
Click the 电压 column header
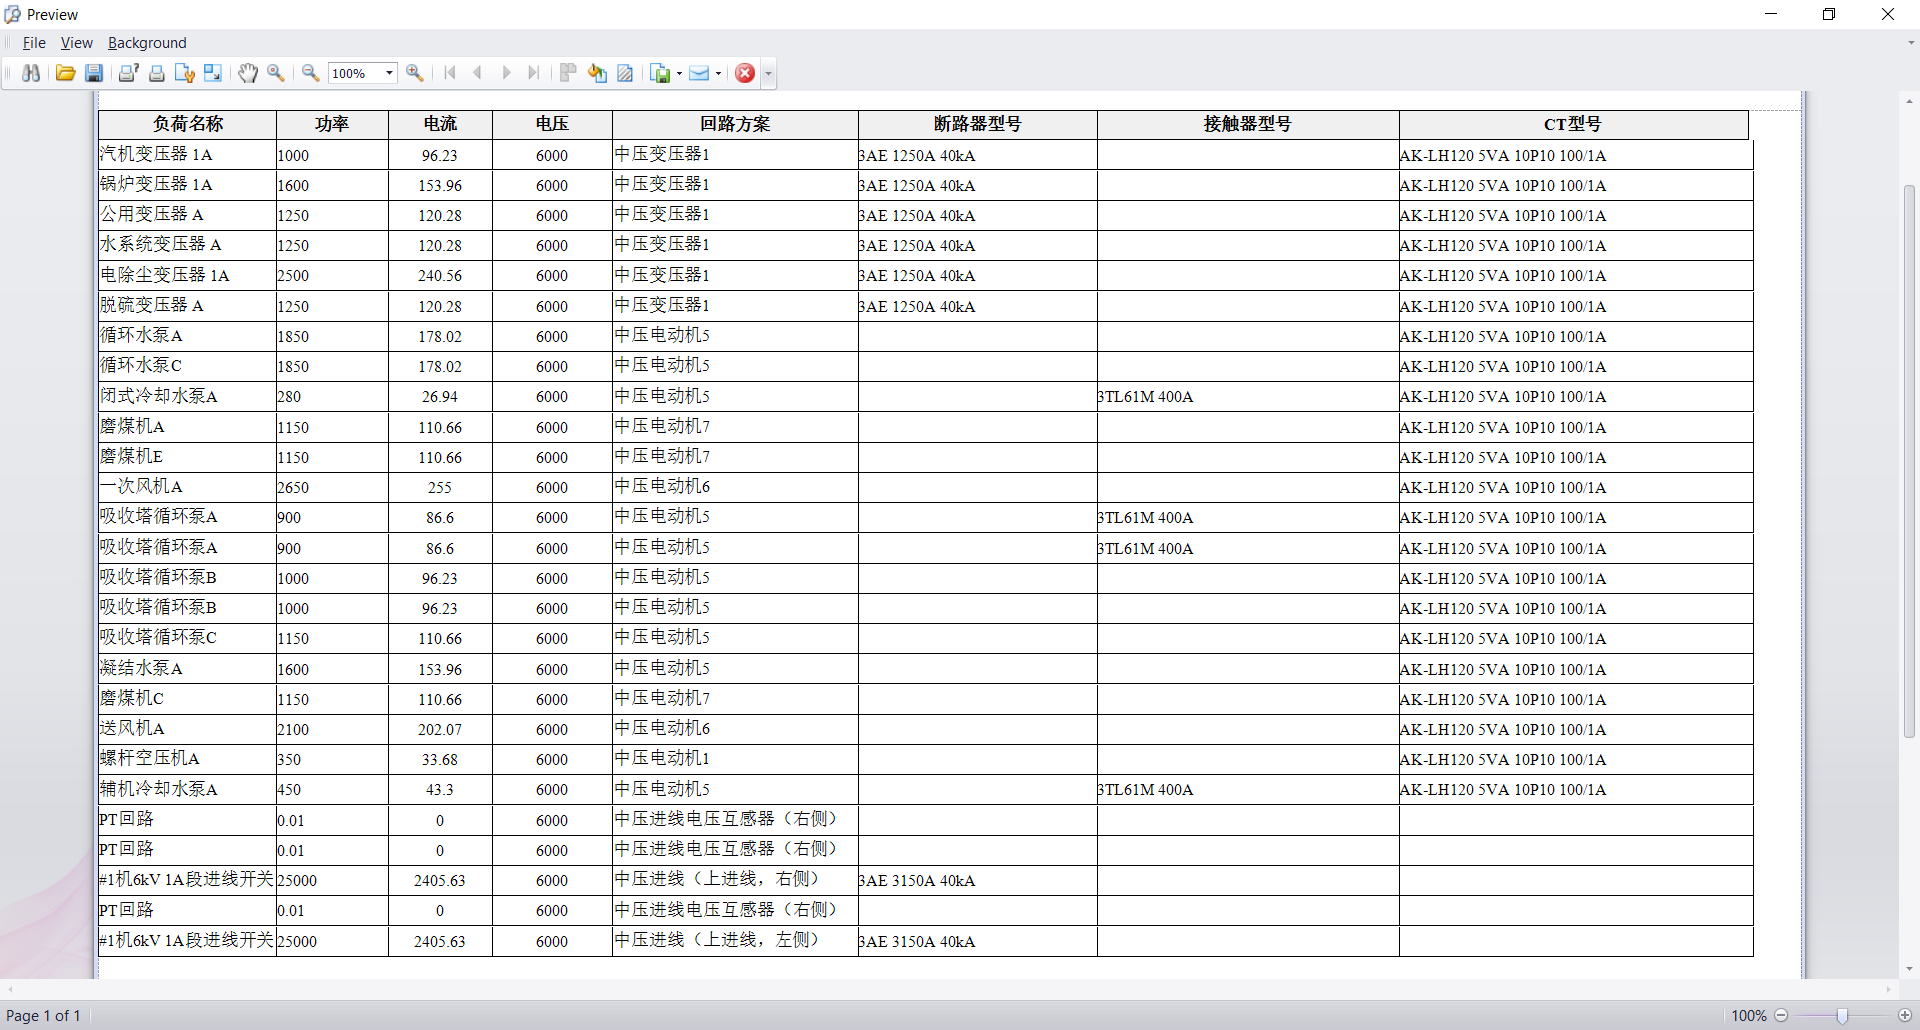552,124
